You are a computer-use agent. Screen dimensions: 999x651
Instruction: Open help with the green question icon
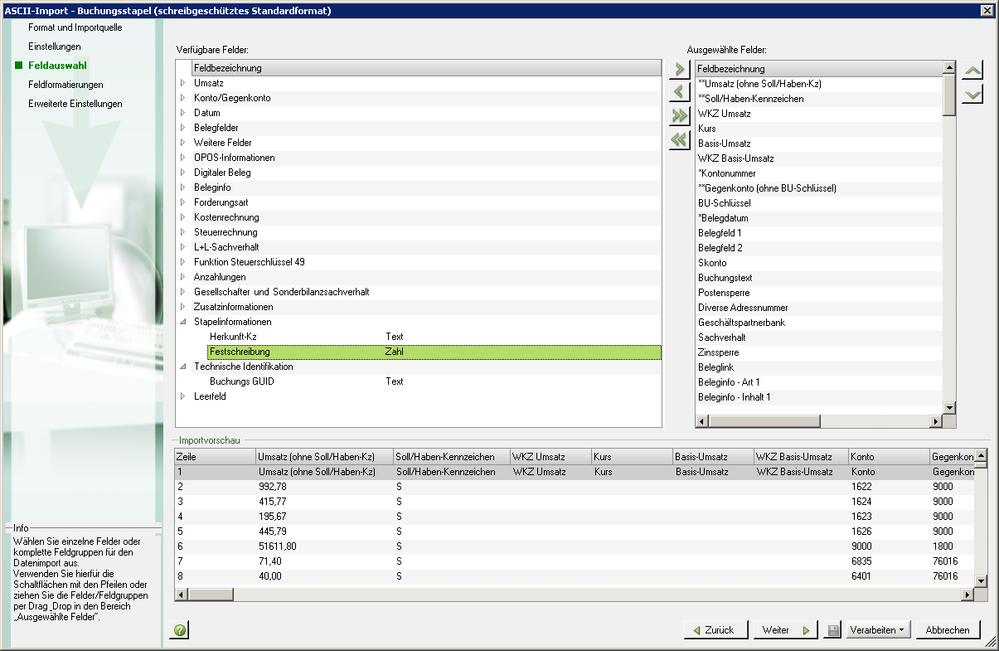tap(181, 630)
